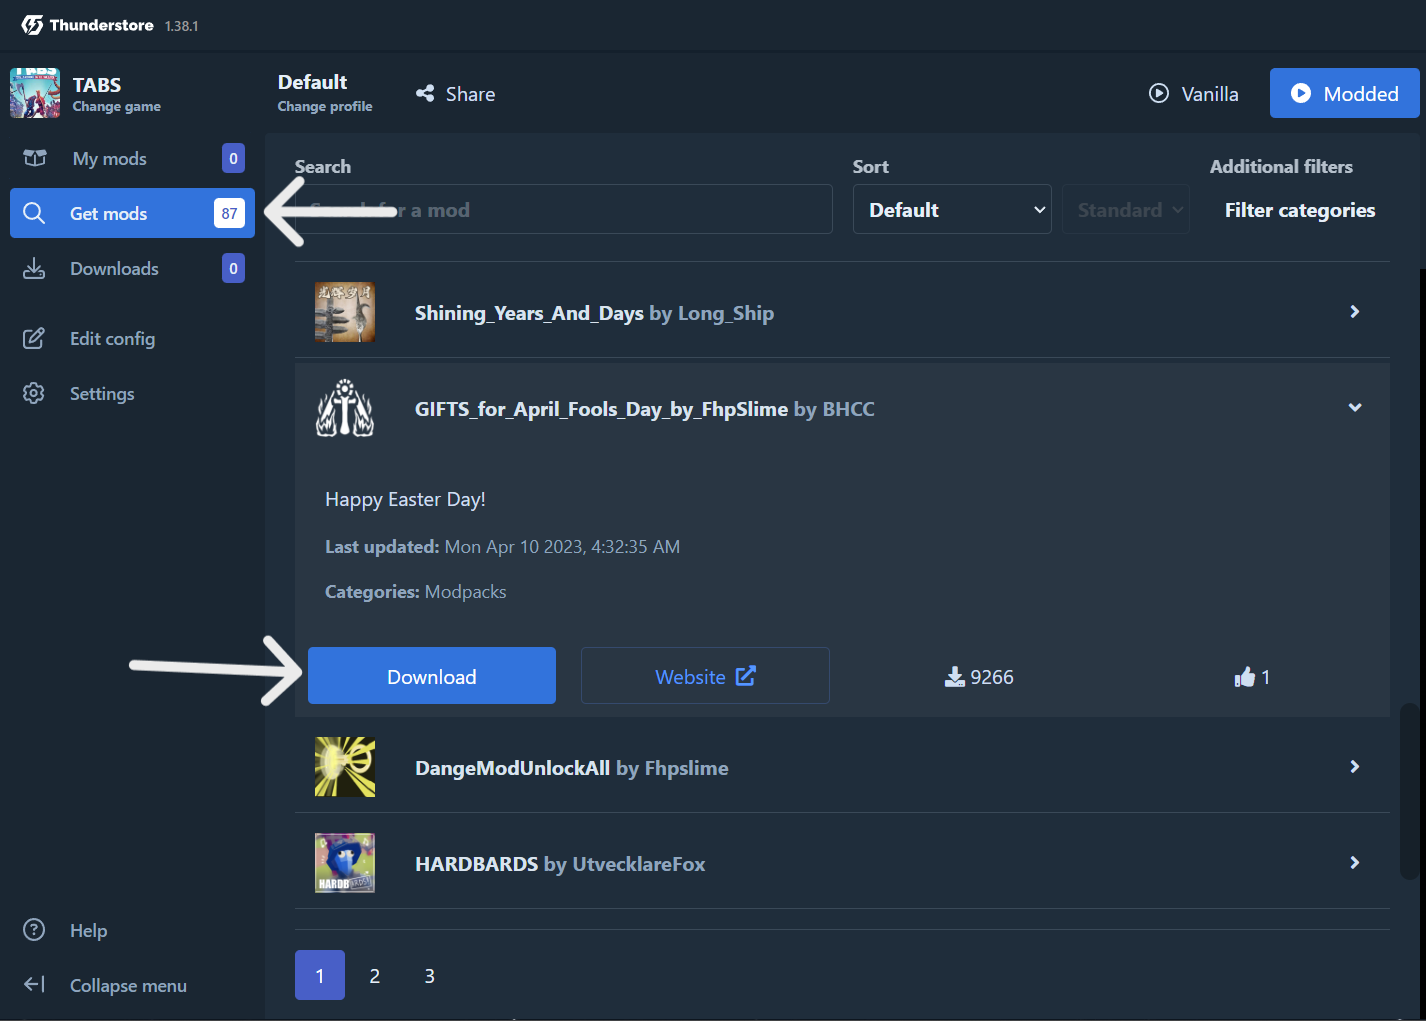Click the Shining_Years_And_Days by Long_Ship title

[x=594, y=313]
